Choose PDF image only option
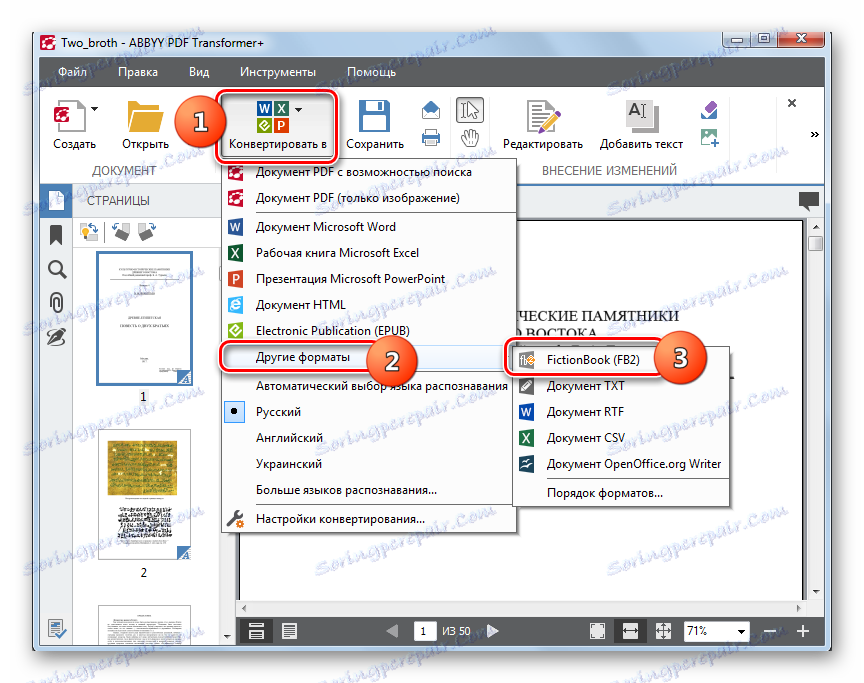 click(x=368, y=198)
